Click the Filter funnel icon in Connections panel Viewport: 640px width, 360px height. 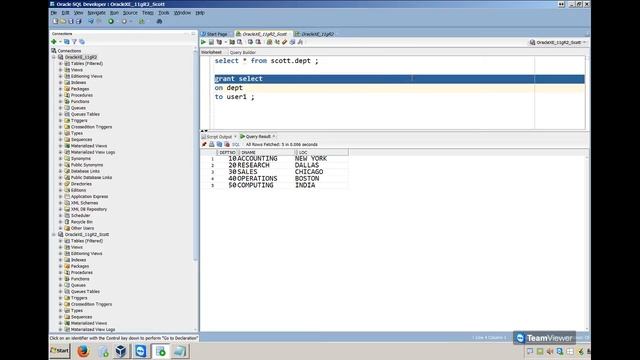click(74, 42)
